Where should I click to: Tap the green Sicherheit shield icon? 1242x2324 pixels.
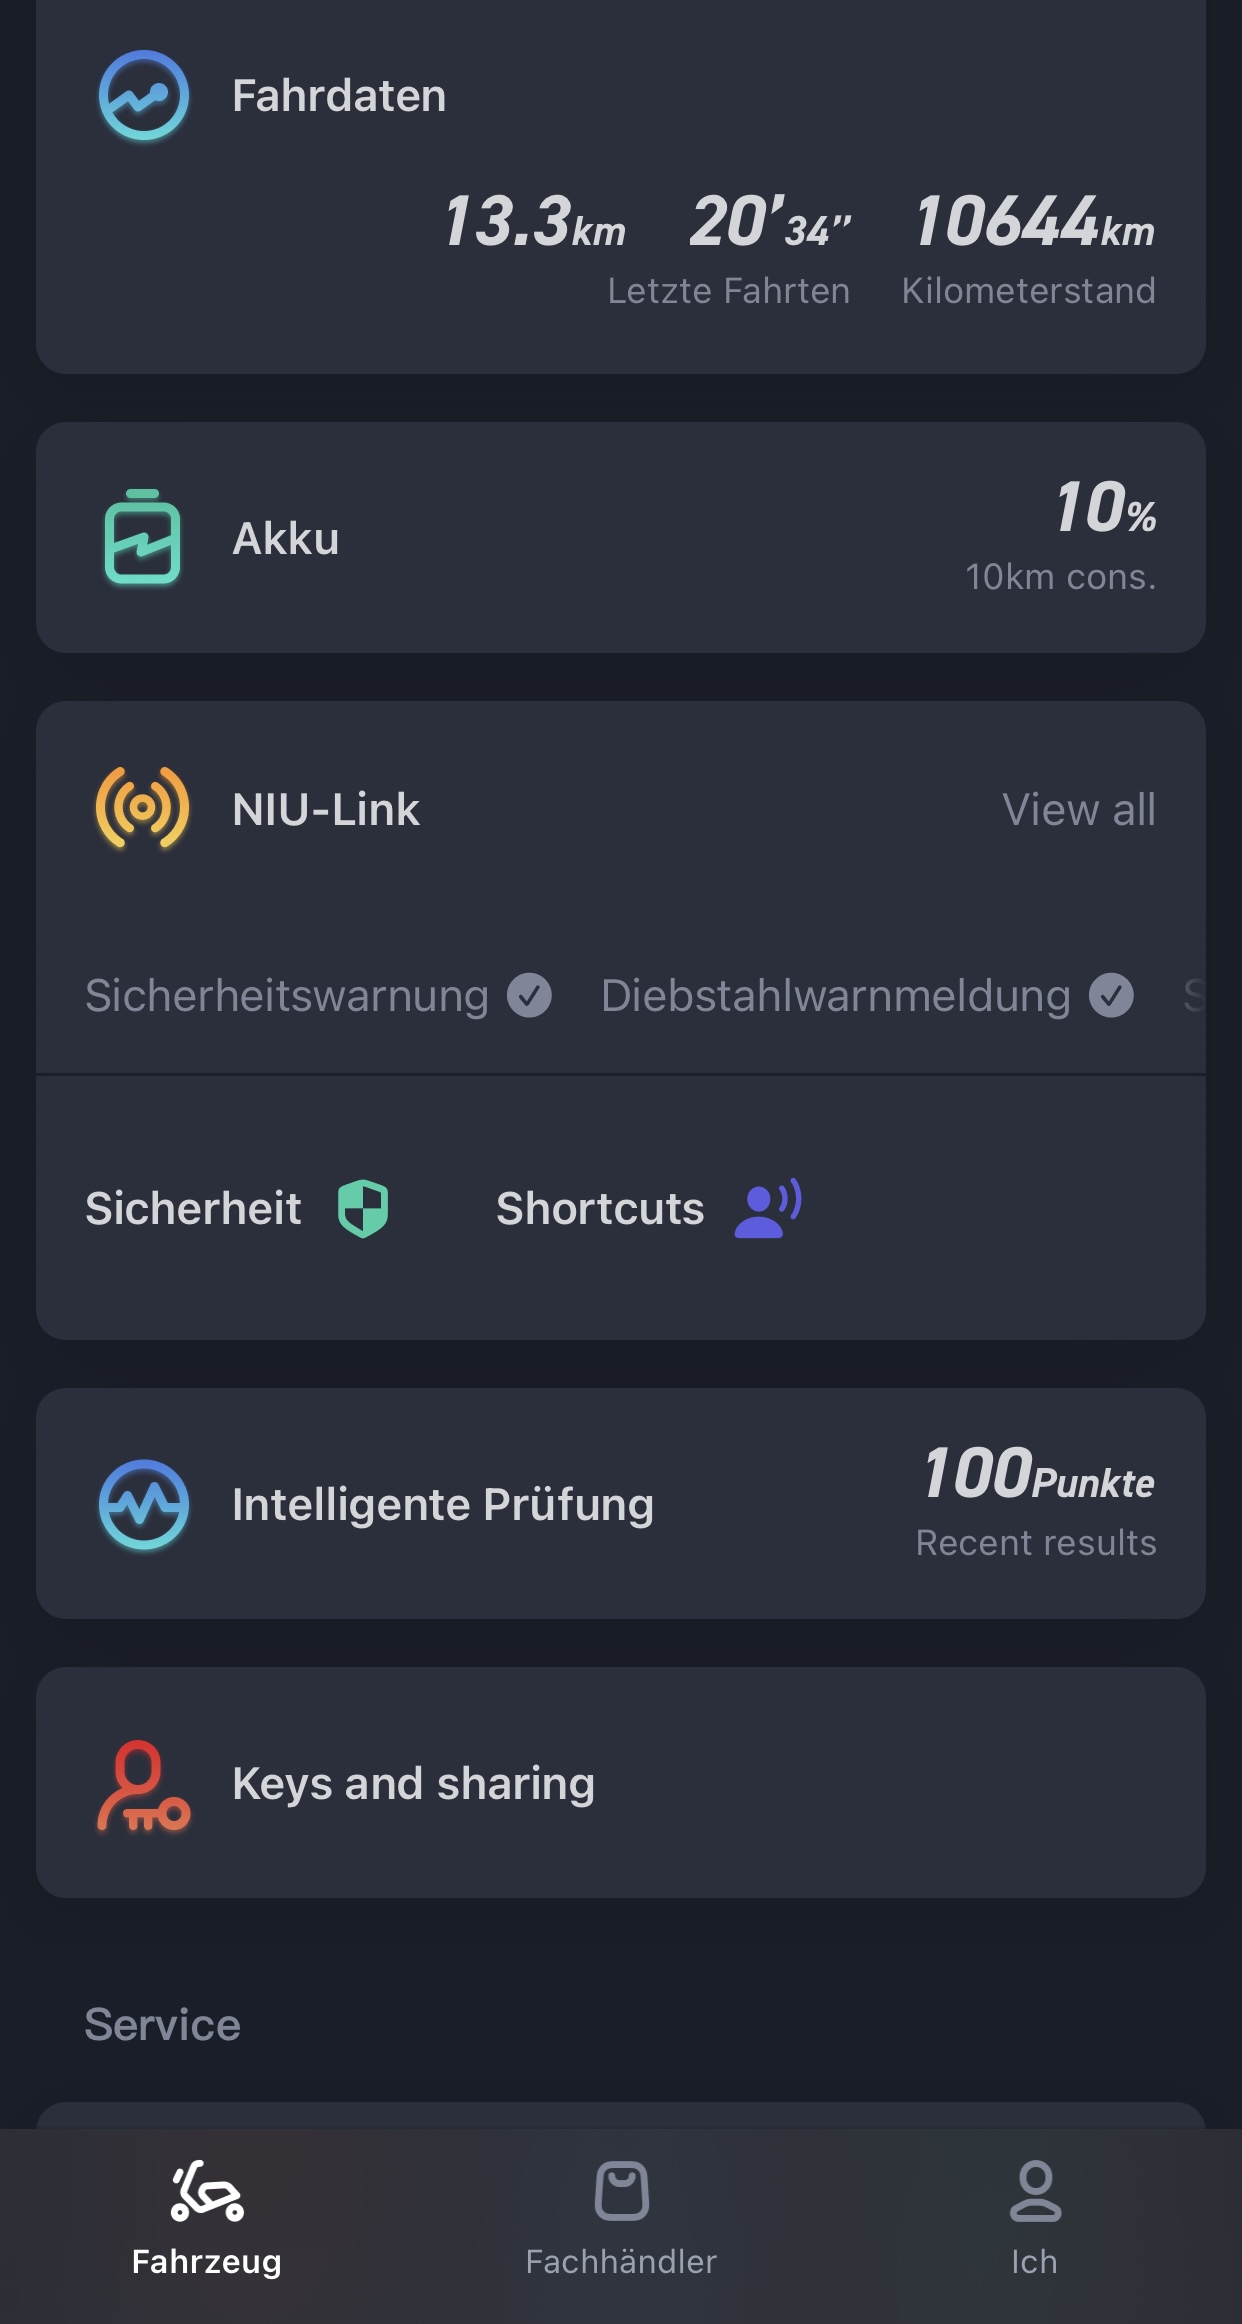click(363, 1208)
